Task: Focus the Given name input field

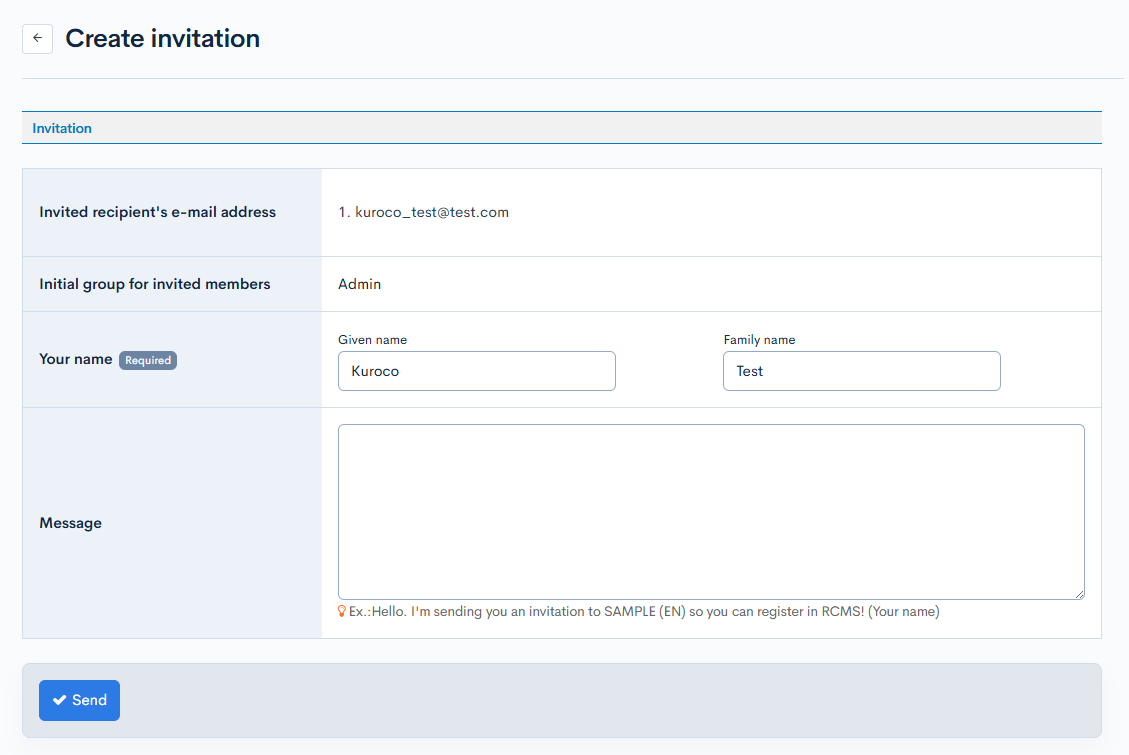Action: [x=476, y=371]
